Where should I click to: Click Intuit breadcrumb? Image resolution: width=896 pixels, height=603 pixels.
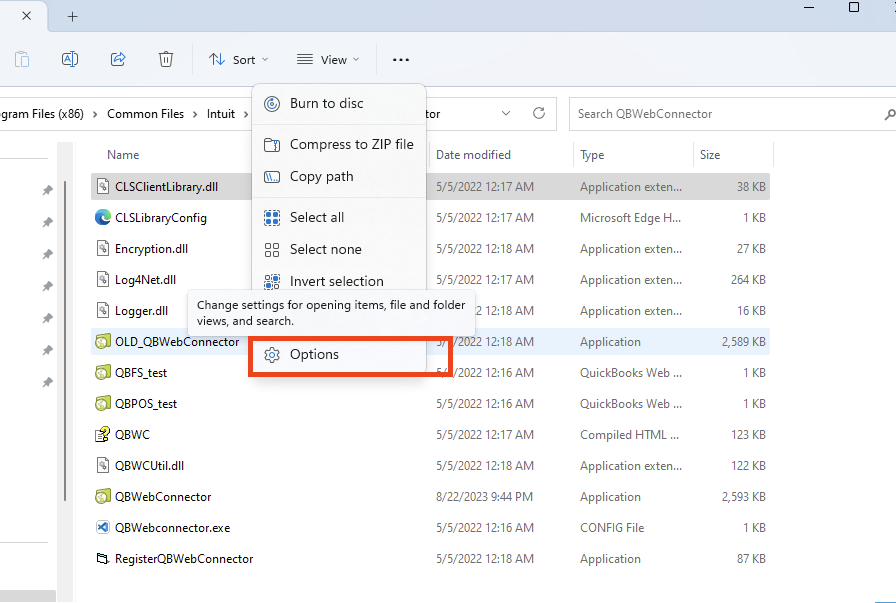tap(221, 114)
